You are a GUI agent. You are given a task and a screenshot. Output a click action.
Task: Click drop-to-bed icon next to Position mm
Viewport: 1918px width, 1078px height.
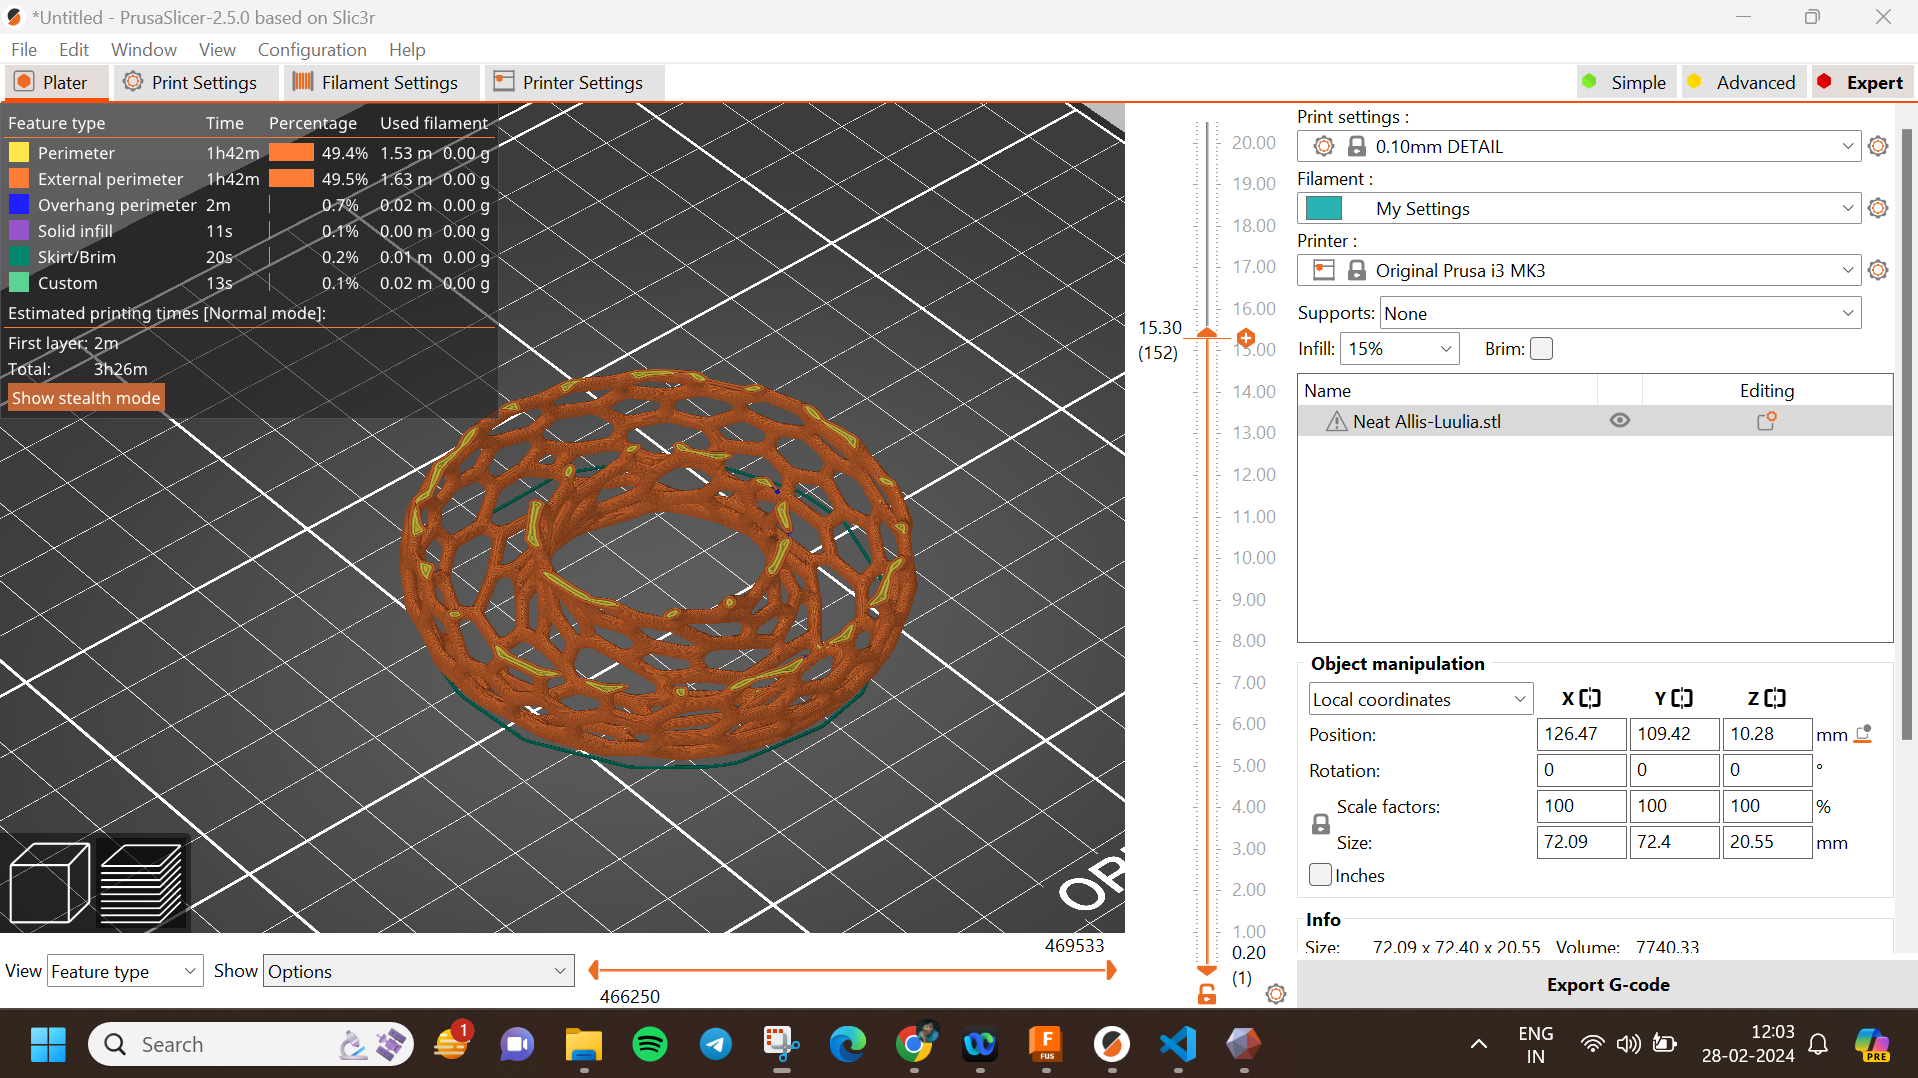(x=1863, y=734)
